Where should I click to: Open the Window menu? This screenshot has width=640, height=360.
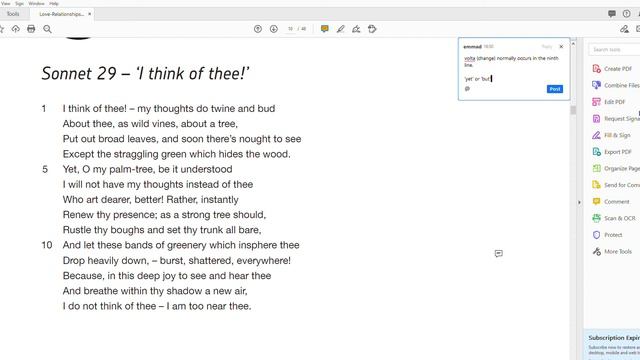[x=36, y=3]
